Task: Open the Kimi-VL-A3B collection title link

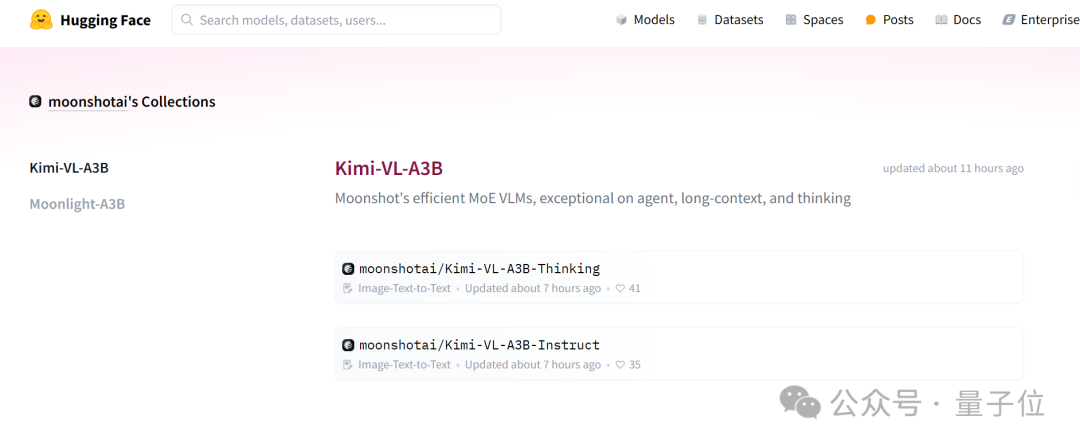Action: pyautogui.click(x=389, y=168)
